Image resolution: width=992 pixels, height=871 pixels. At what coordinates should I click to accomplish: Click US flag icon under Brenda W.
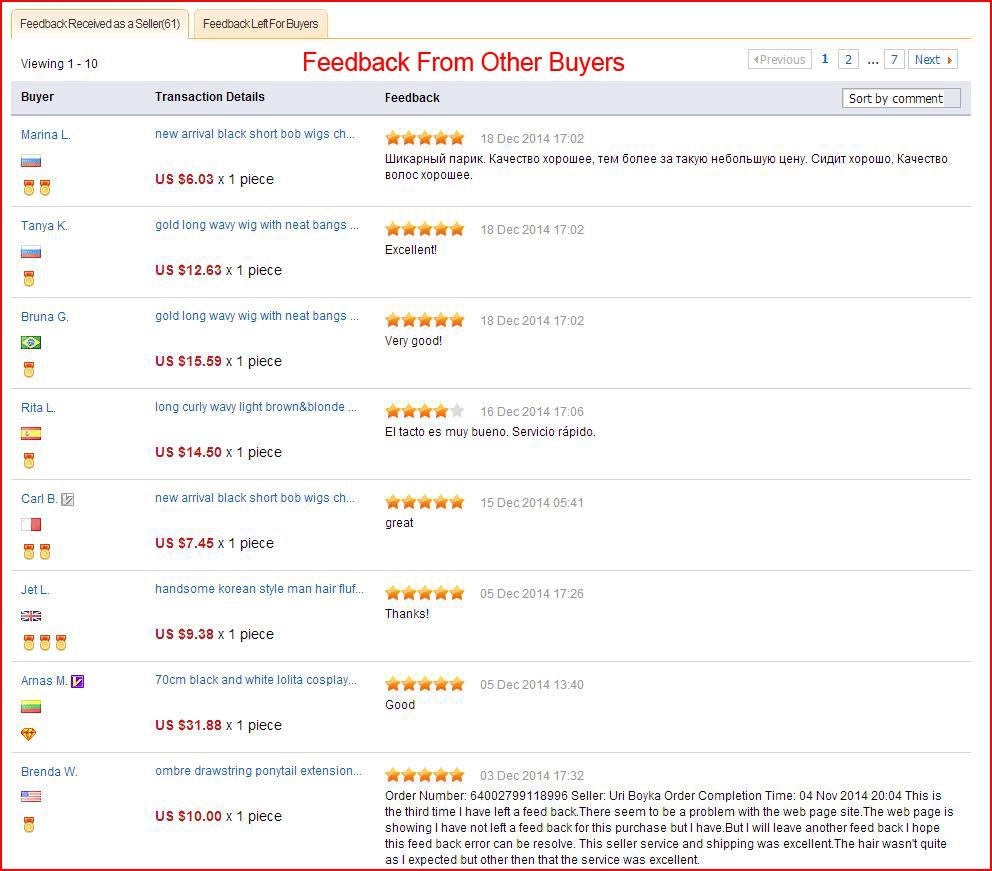[x=31, y=797]
